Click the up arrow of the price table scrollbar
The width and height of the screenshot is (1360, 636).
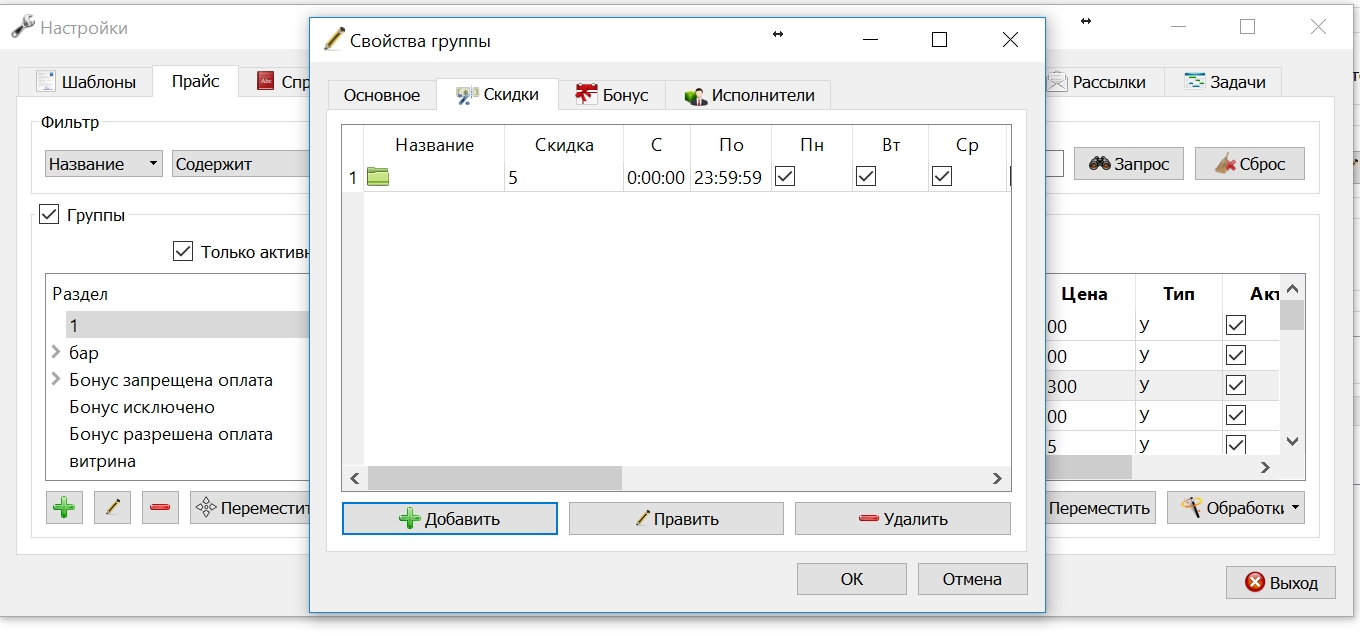[1292, 288]
